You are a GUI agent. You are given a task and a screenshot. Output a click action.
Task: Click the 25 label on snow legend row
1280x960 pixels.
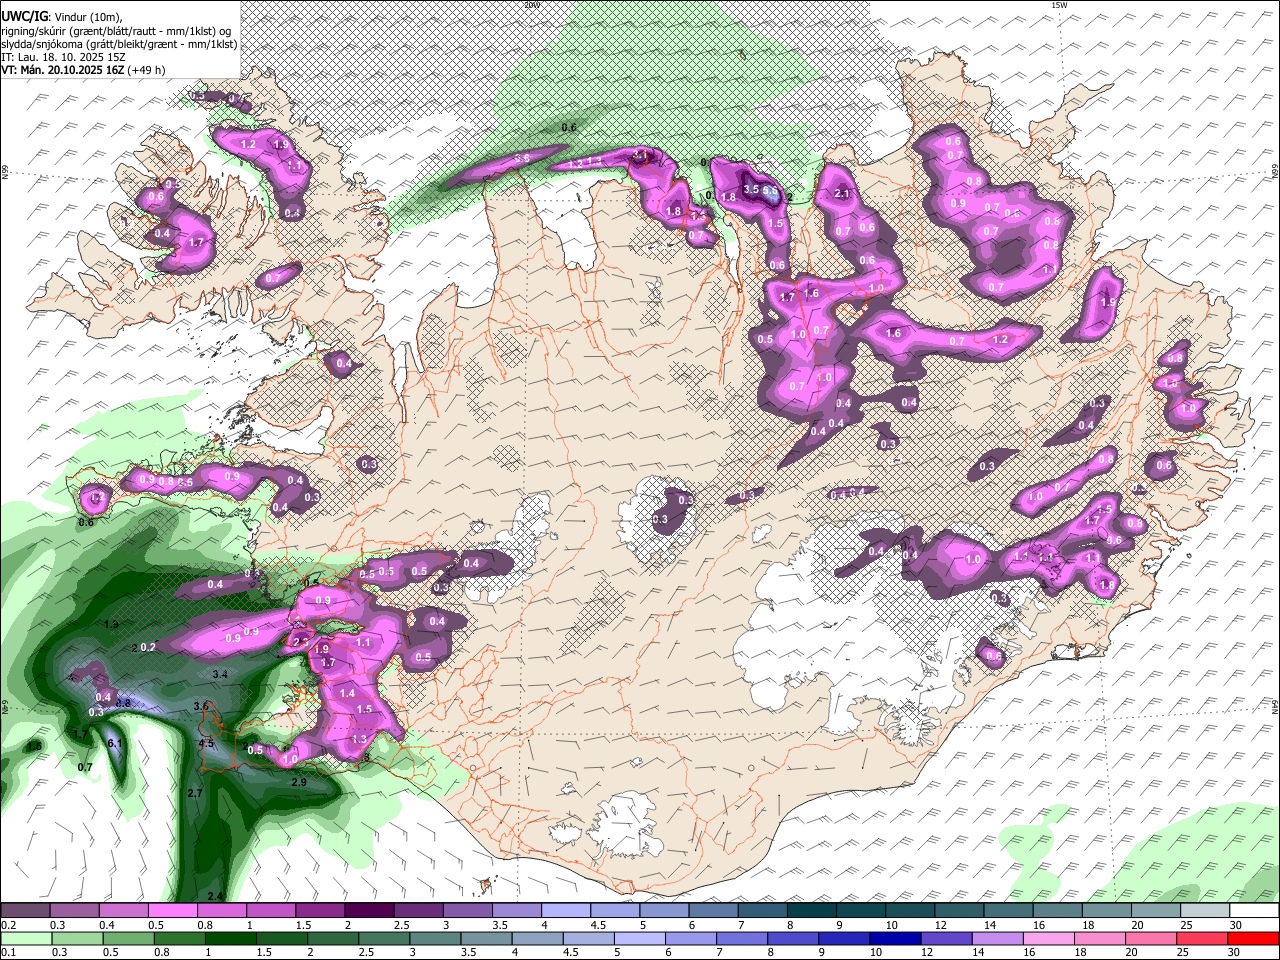point(1185,924)
